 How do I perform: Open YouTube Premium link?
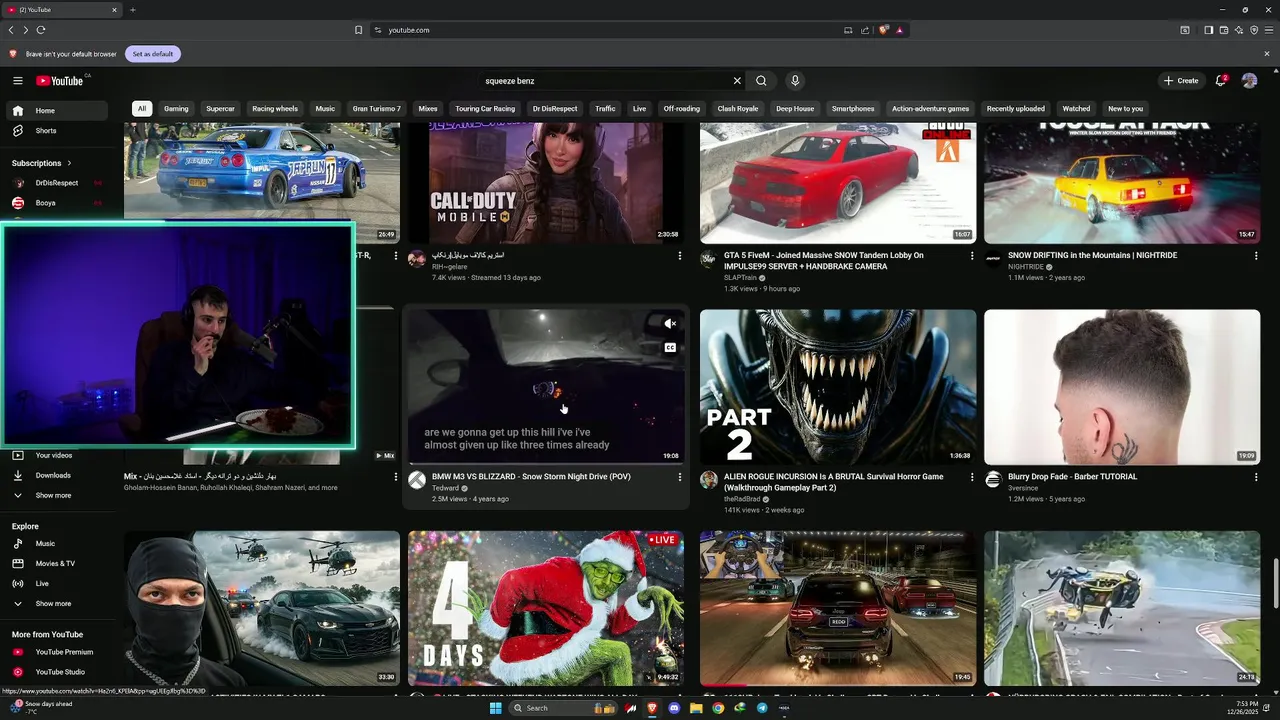[56, 652]
